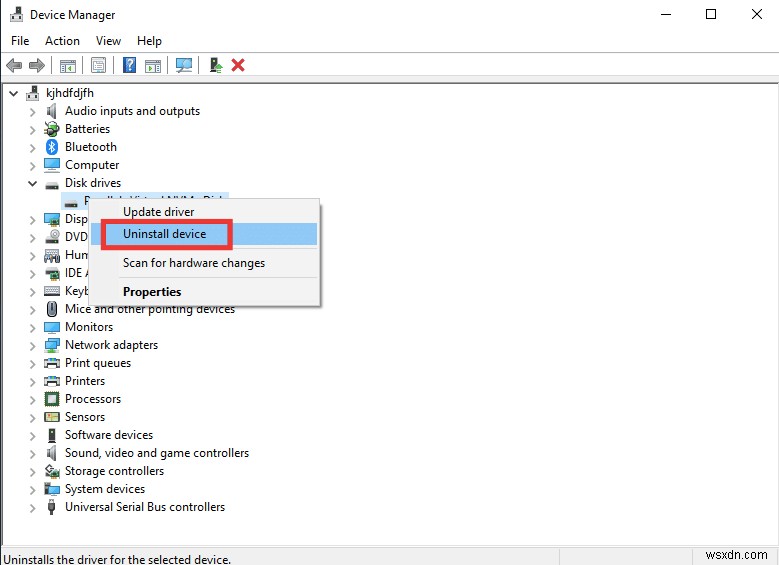Click the System devices folder icon
The image size is (779, 565).
tap(52, 489)
